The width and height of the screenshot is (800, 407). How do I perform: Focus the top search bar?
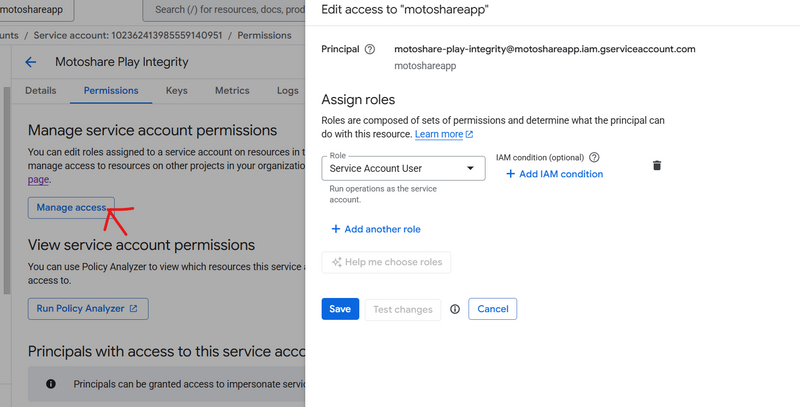[x=225, y=11]
